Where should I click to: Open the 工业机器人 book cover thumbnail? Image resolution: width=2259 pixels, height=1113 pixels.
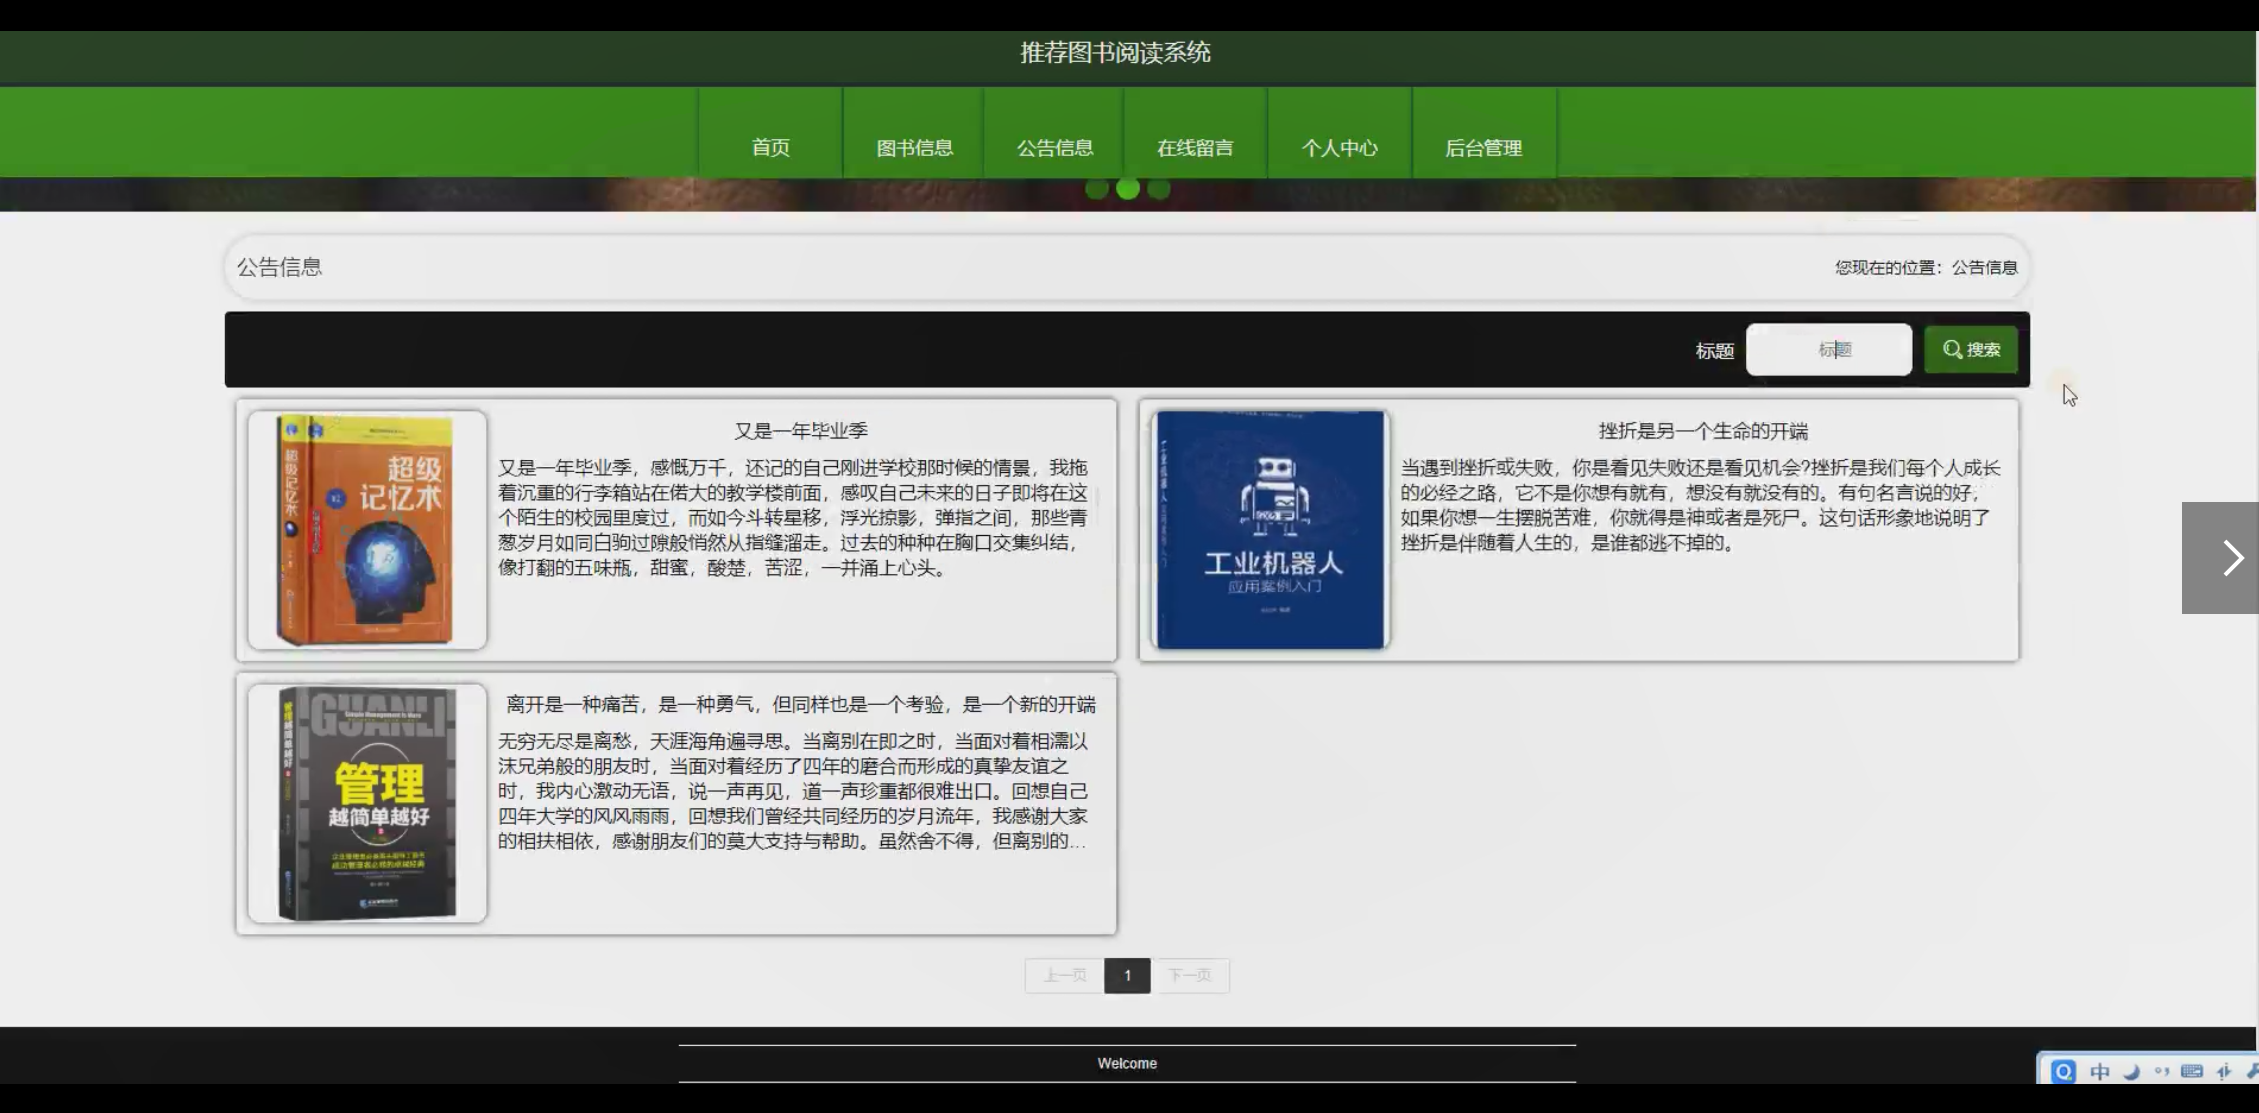click(x=1270, y=530)
